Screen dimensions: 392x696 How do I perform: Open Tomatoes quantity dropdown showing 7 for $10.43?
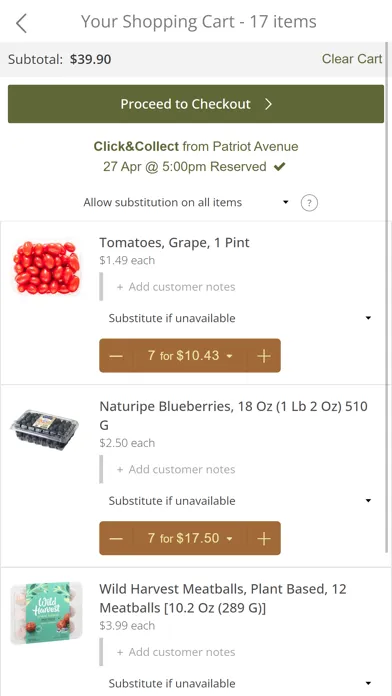pos(190,356)
